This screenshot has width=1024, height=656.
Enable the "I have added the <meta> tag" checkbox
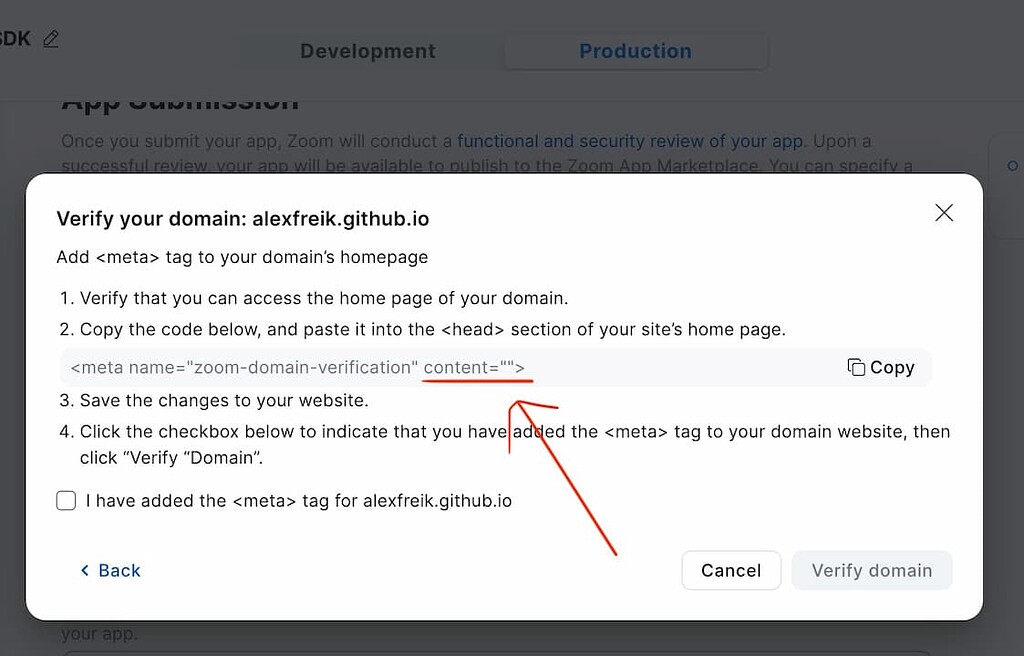click(x=66, y=500)
